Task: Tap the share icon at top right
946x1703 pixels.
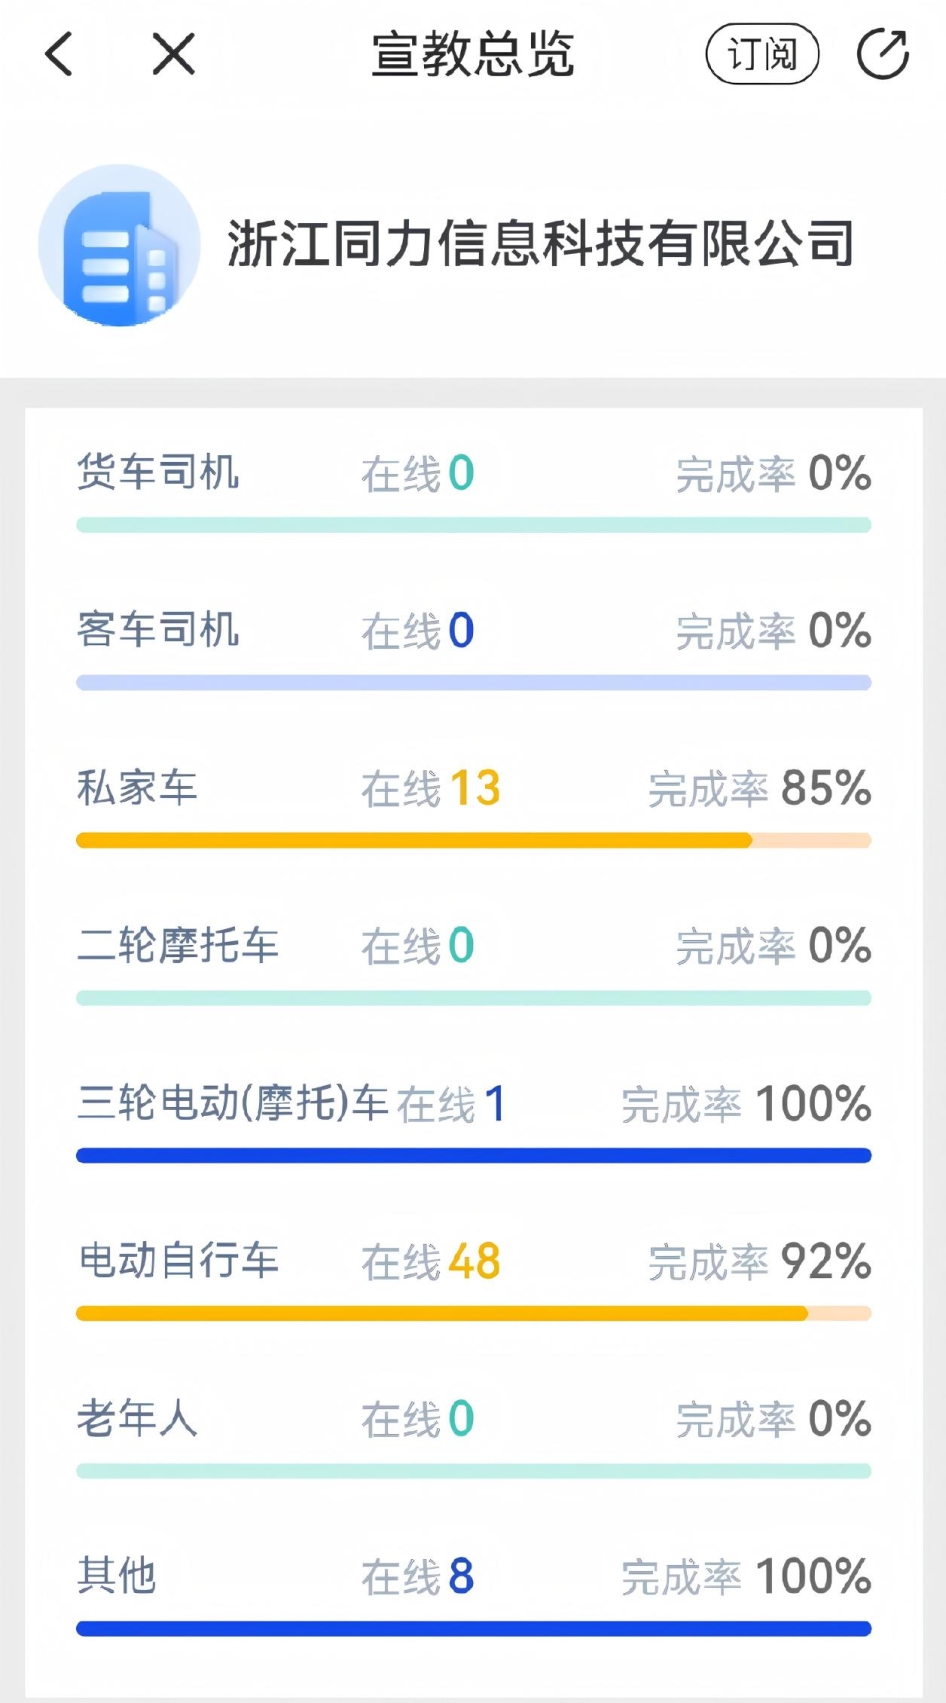Action: coord(882,54)
